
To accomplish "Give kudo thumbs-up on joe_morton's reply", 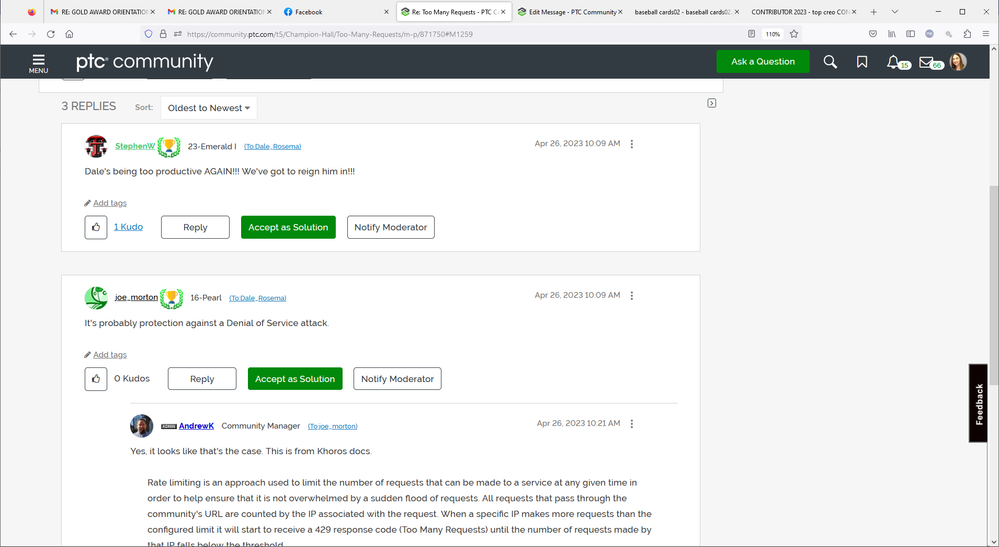I will click(96, 379).
